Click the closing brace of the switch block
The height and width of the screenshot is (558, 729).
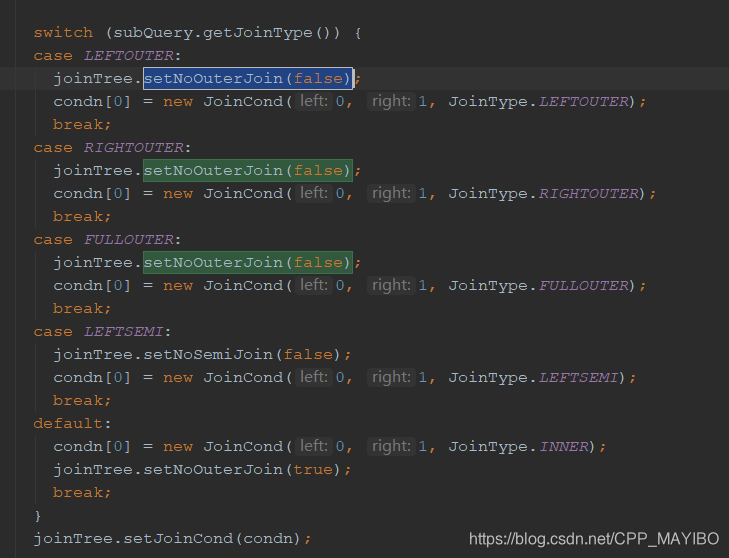38,516
